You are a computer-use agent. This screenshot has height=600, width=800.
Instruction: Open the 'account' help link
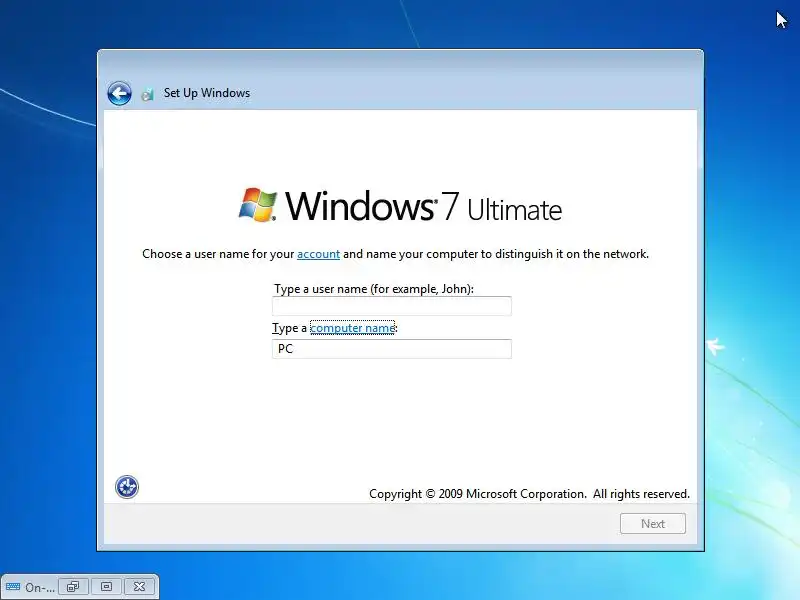coord(318,254)
